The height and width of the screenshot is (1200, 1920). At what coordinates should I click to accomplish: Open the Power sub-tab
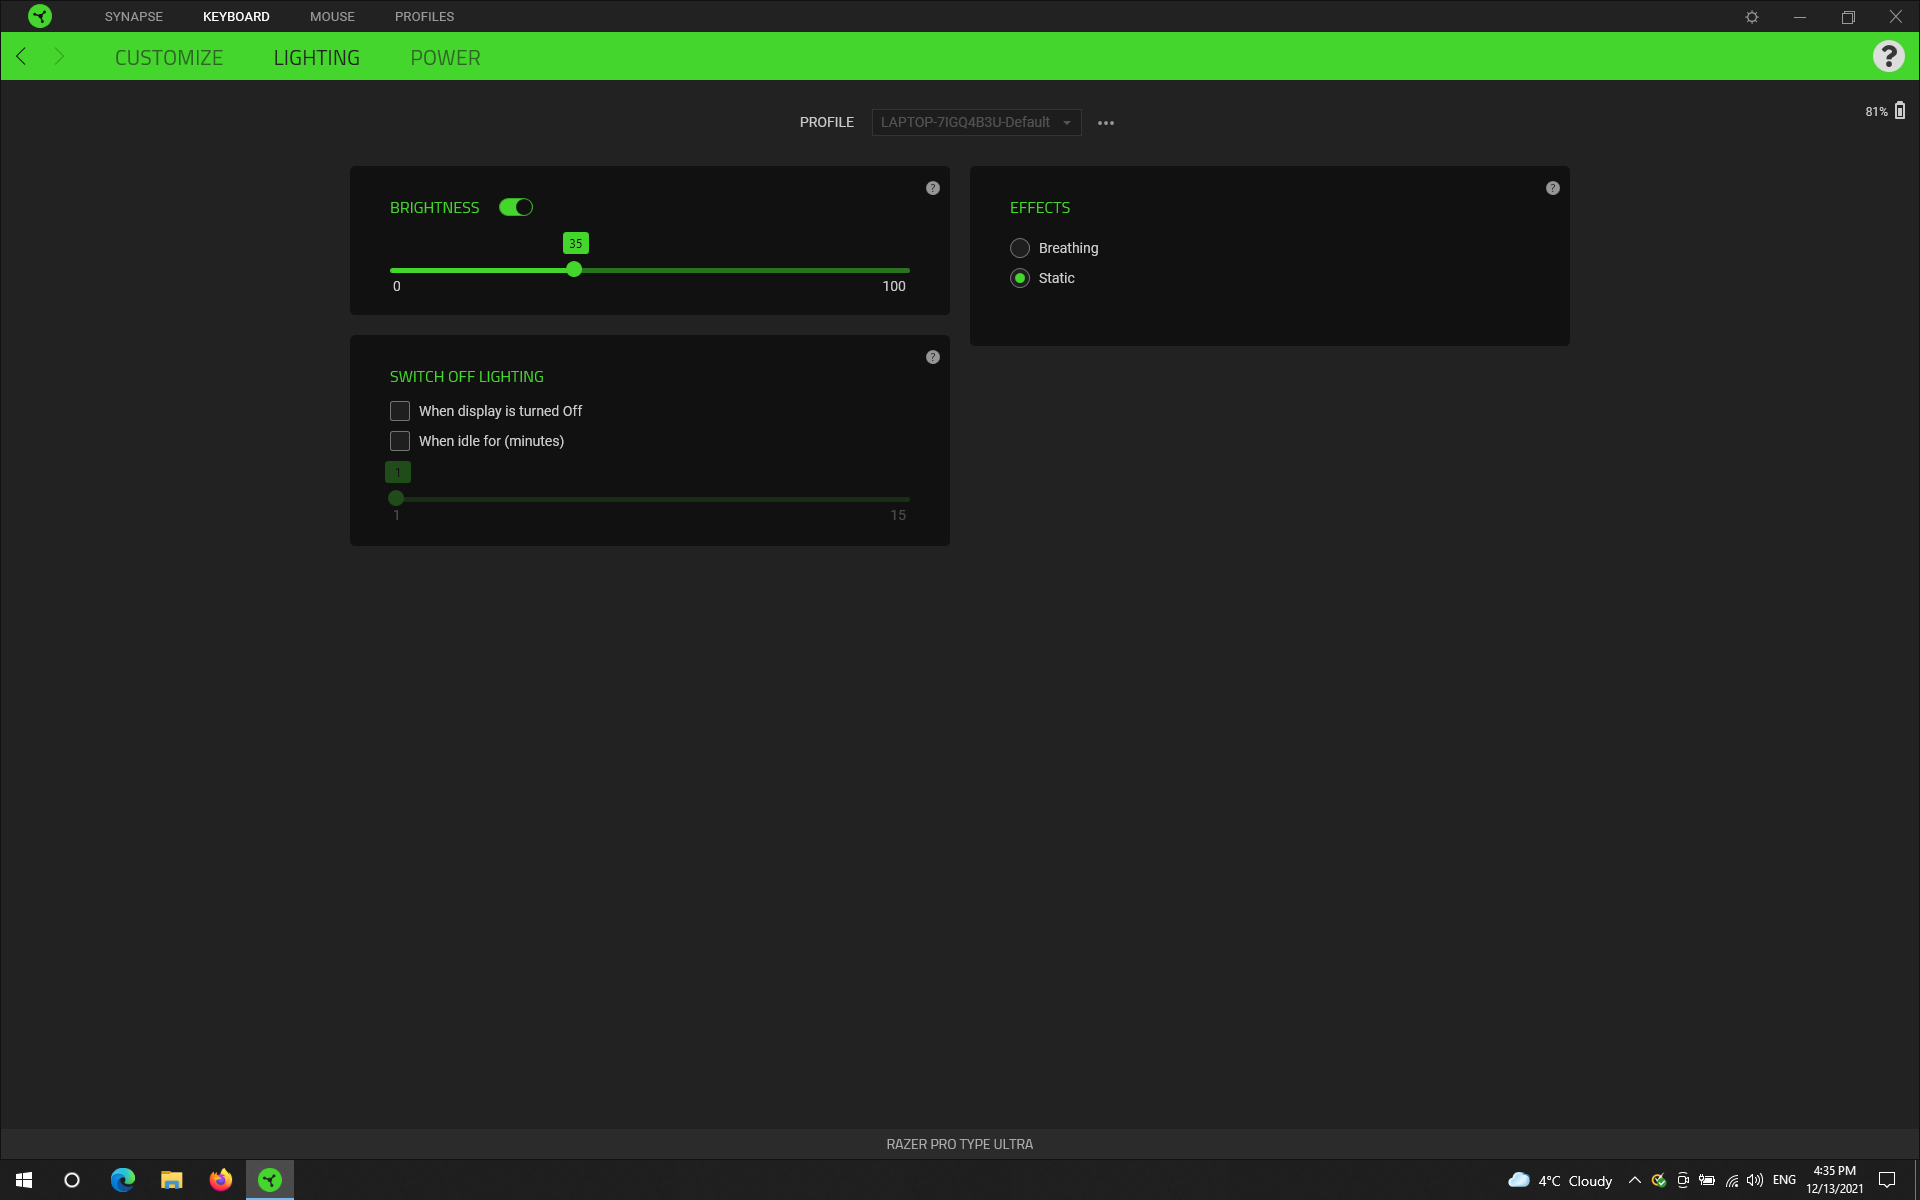(445, 58)
